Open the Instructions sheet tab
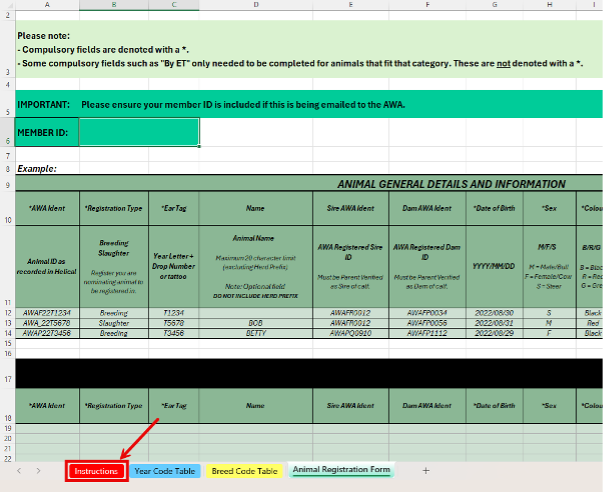Screen dimensions: 604x492 (x=96, y=471)
